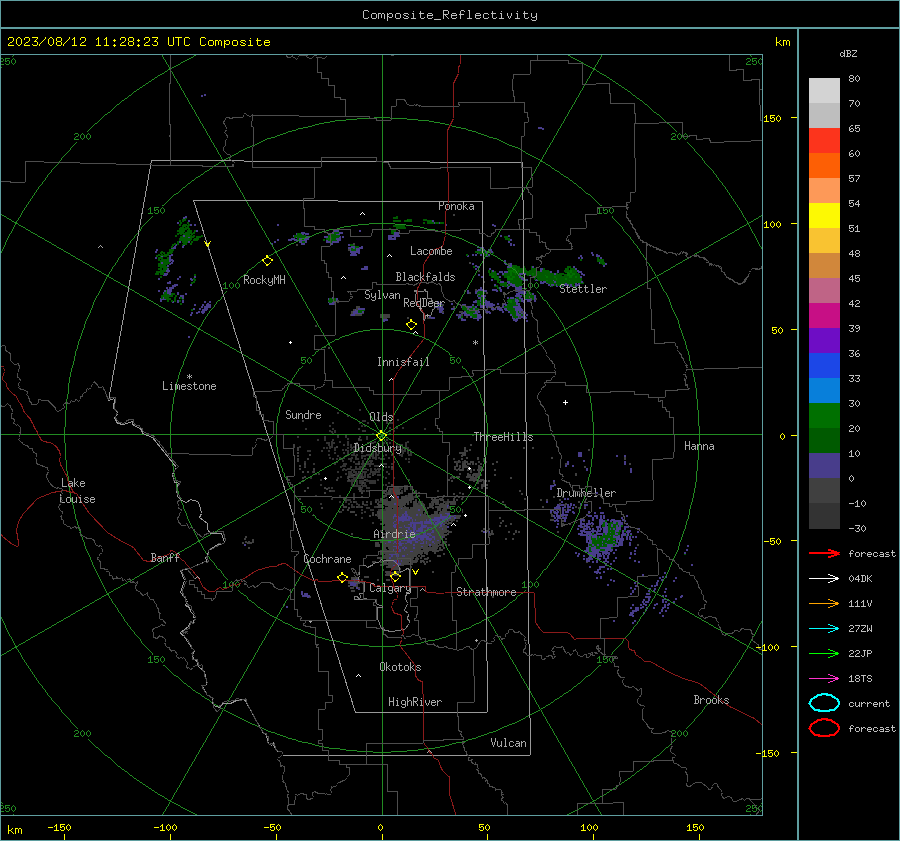The height and width of the screenshot is (841, 900).
Task: Click the magenta legend swatch between 42 and 39
Action: click(x=824, y=316)
